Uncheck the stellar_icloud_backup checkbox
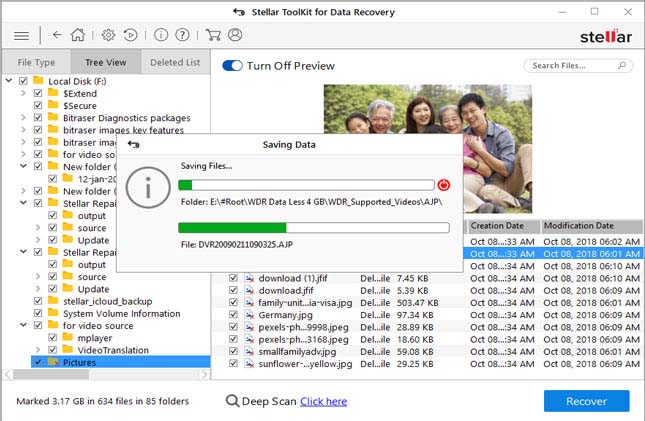Screen dimensions: 645x421 click(38, 301)
